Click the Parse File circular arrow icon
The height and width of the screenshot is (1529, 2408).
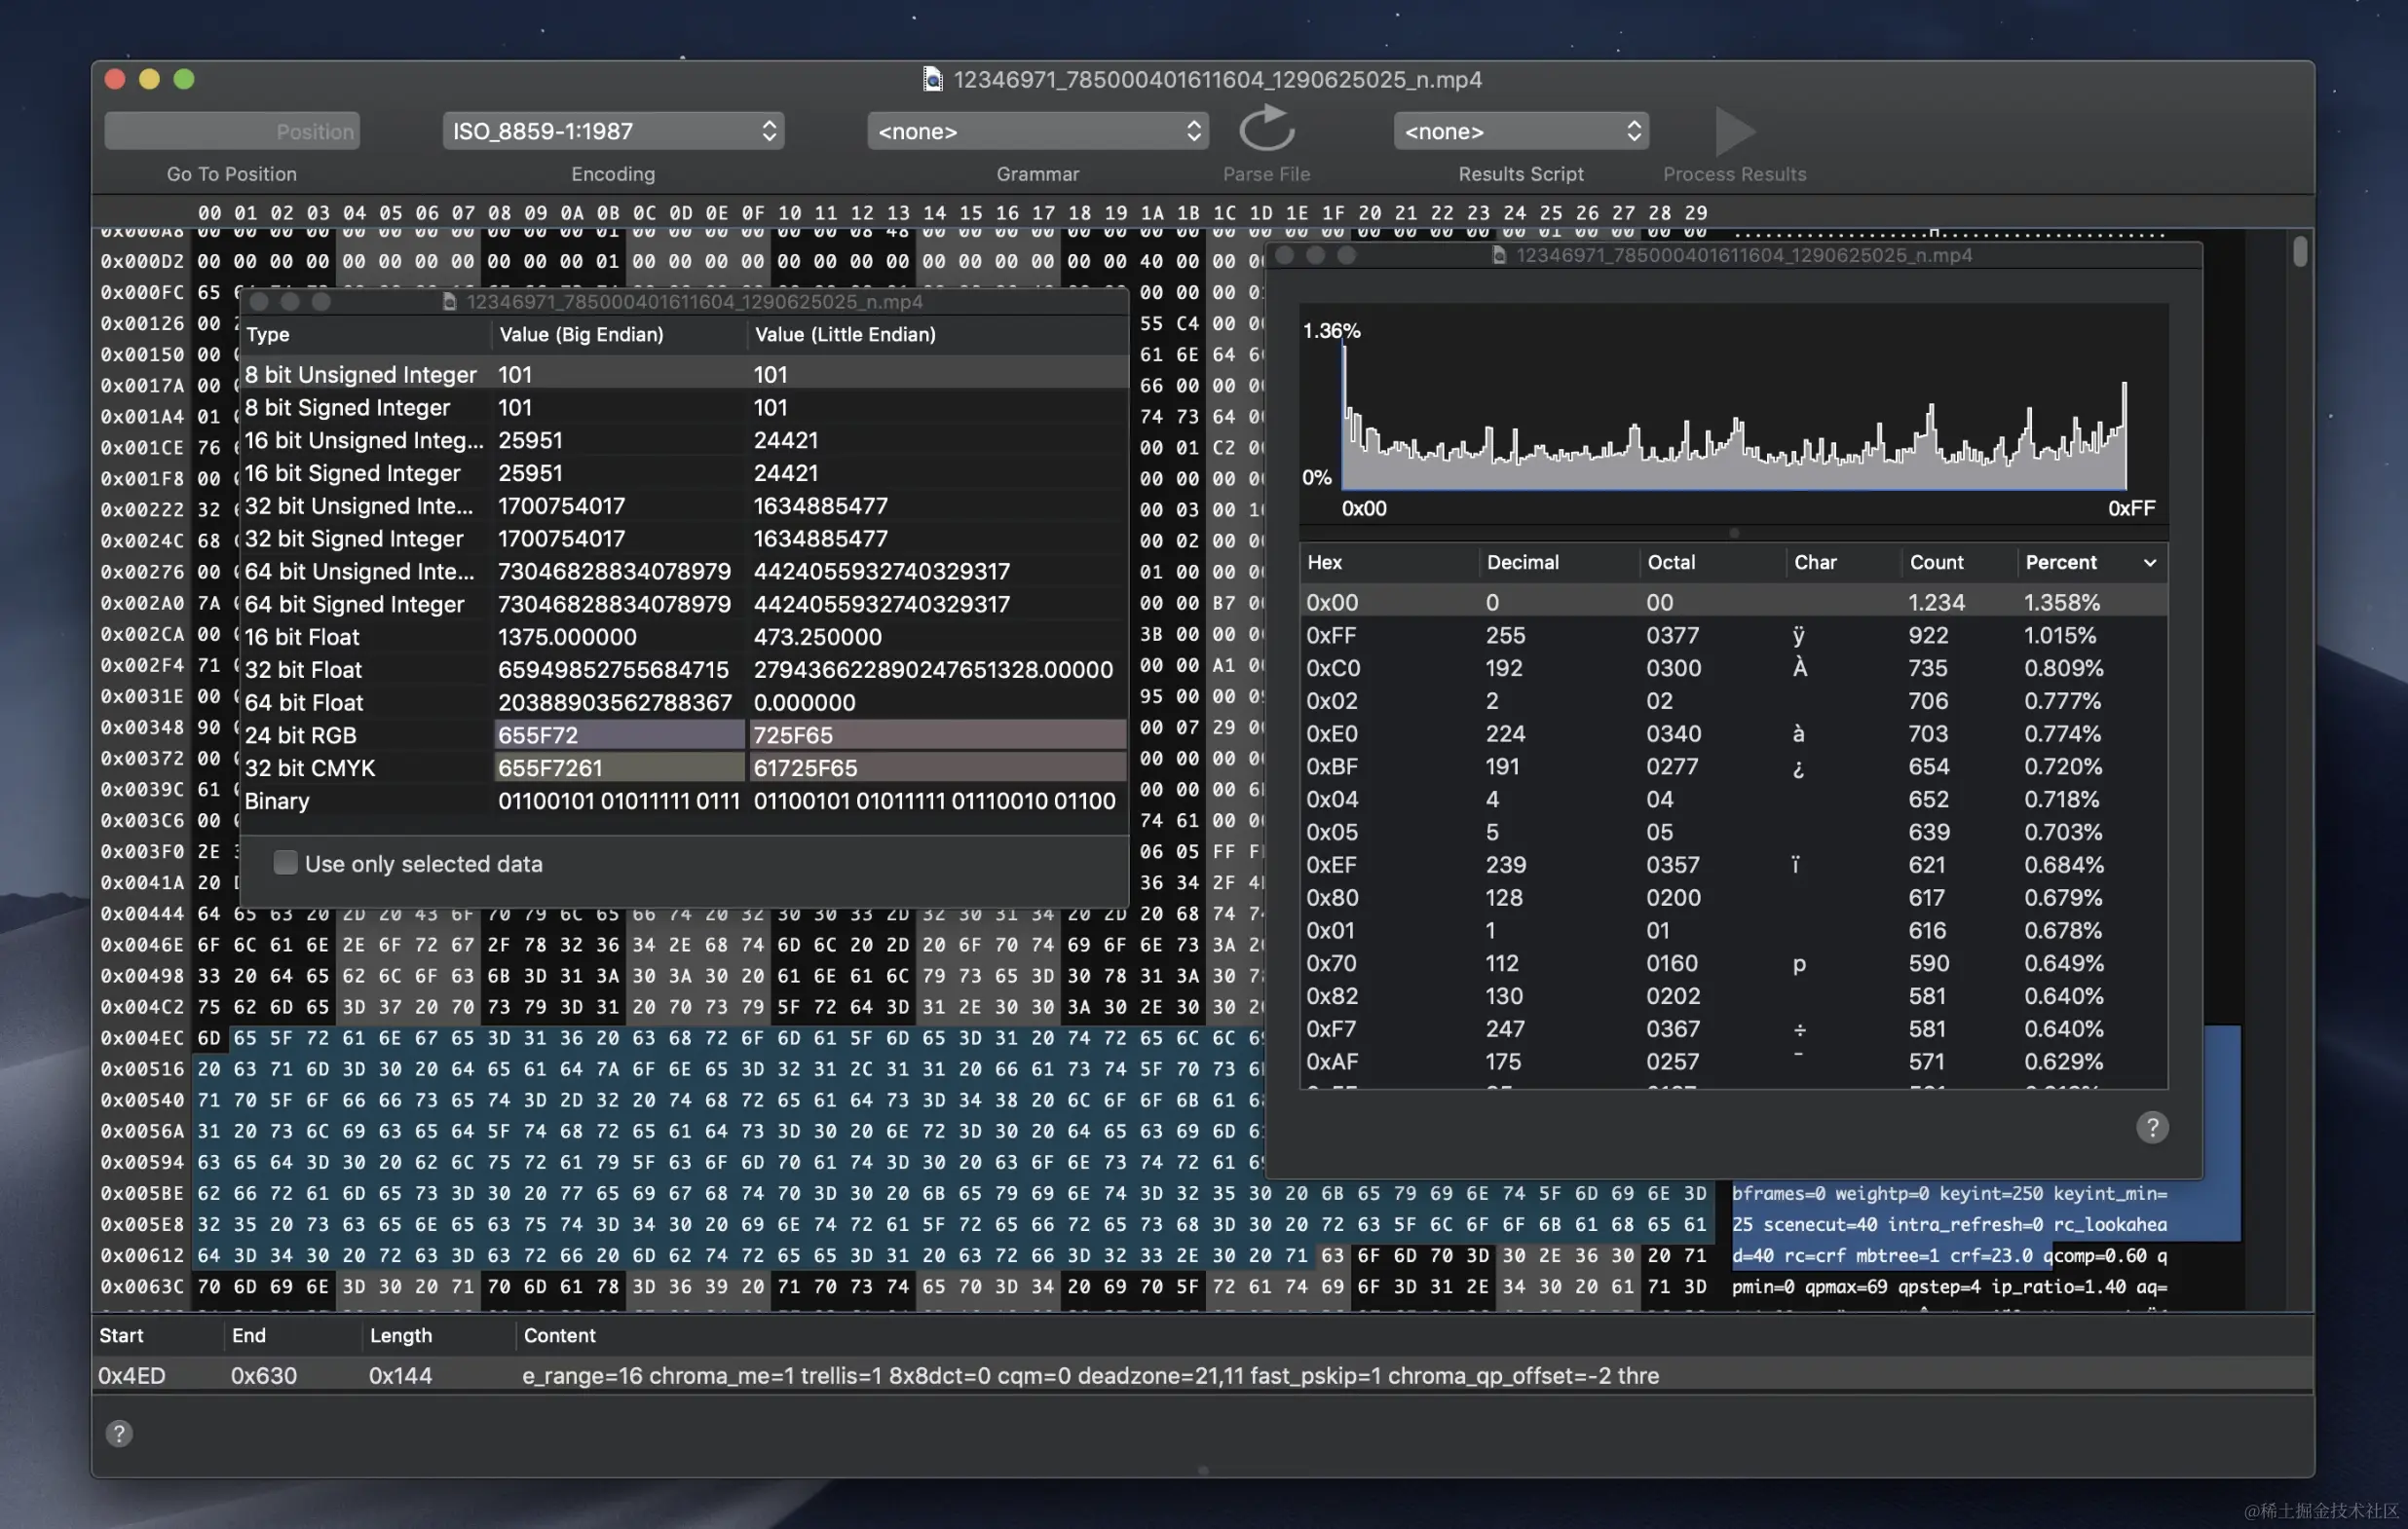click(1266, 130)
